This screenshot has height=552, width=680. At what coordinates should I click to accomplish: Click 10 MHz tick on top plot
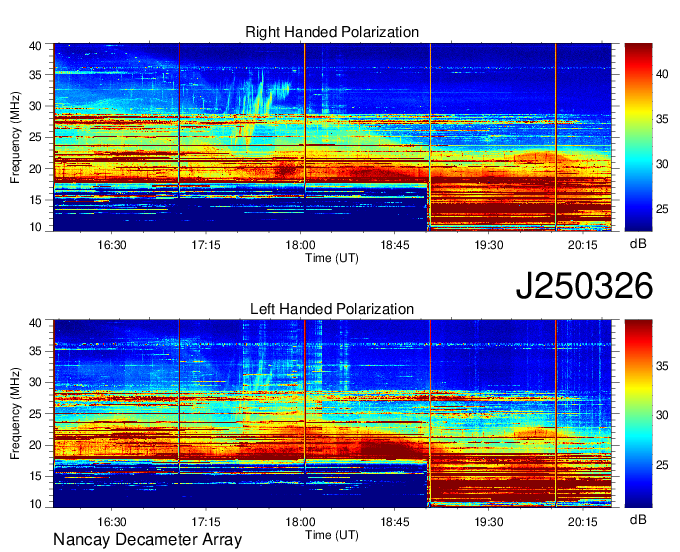35,227
